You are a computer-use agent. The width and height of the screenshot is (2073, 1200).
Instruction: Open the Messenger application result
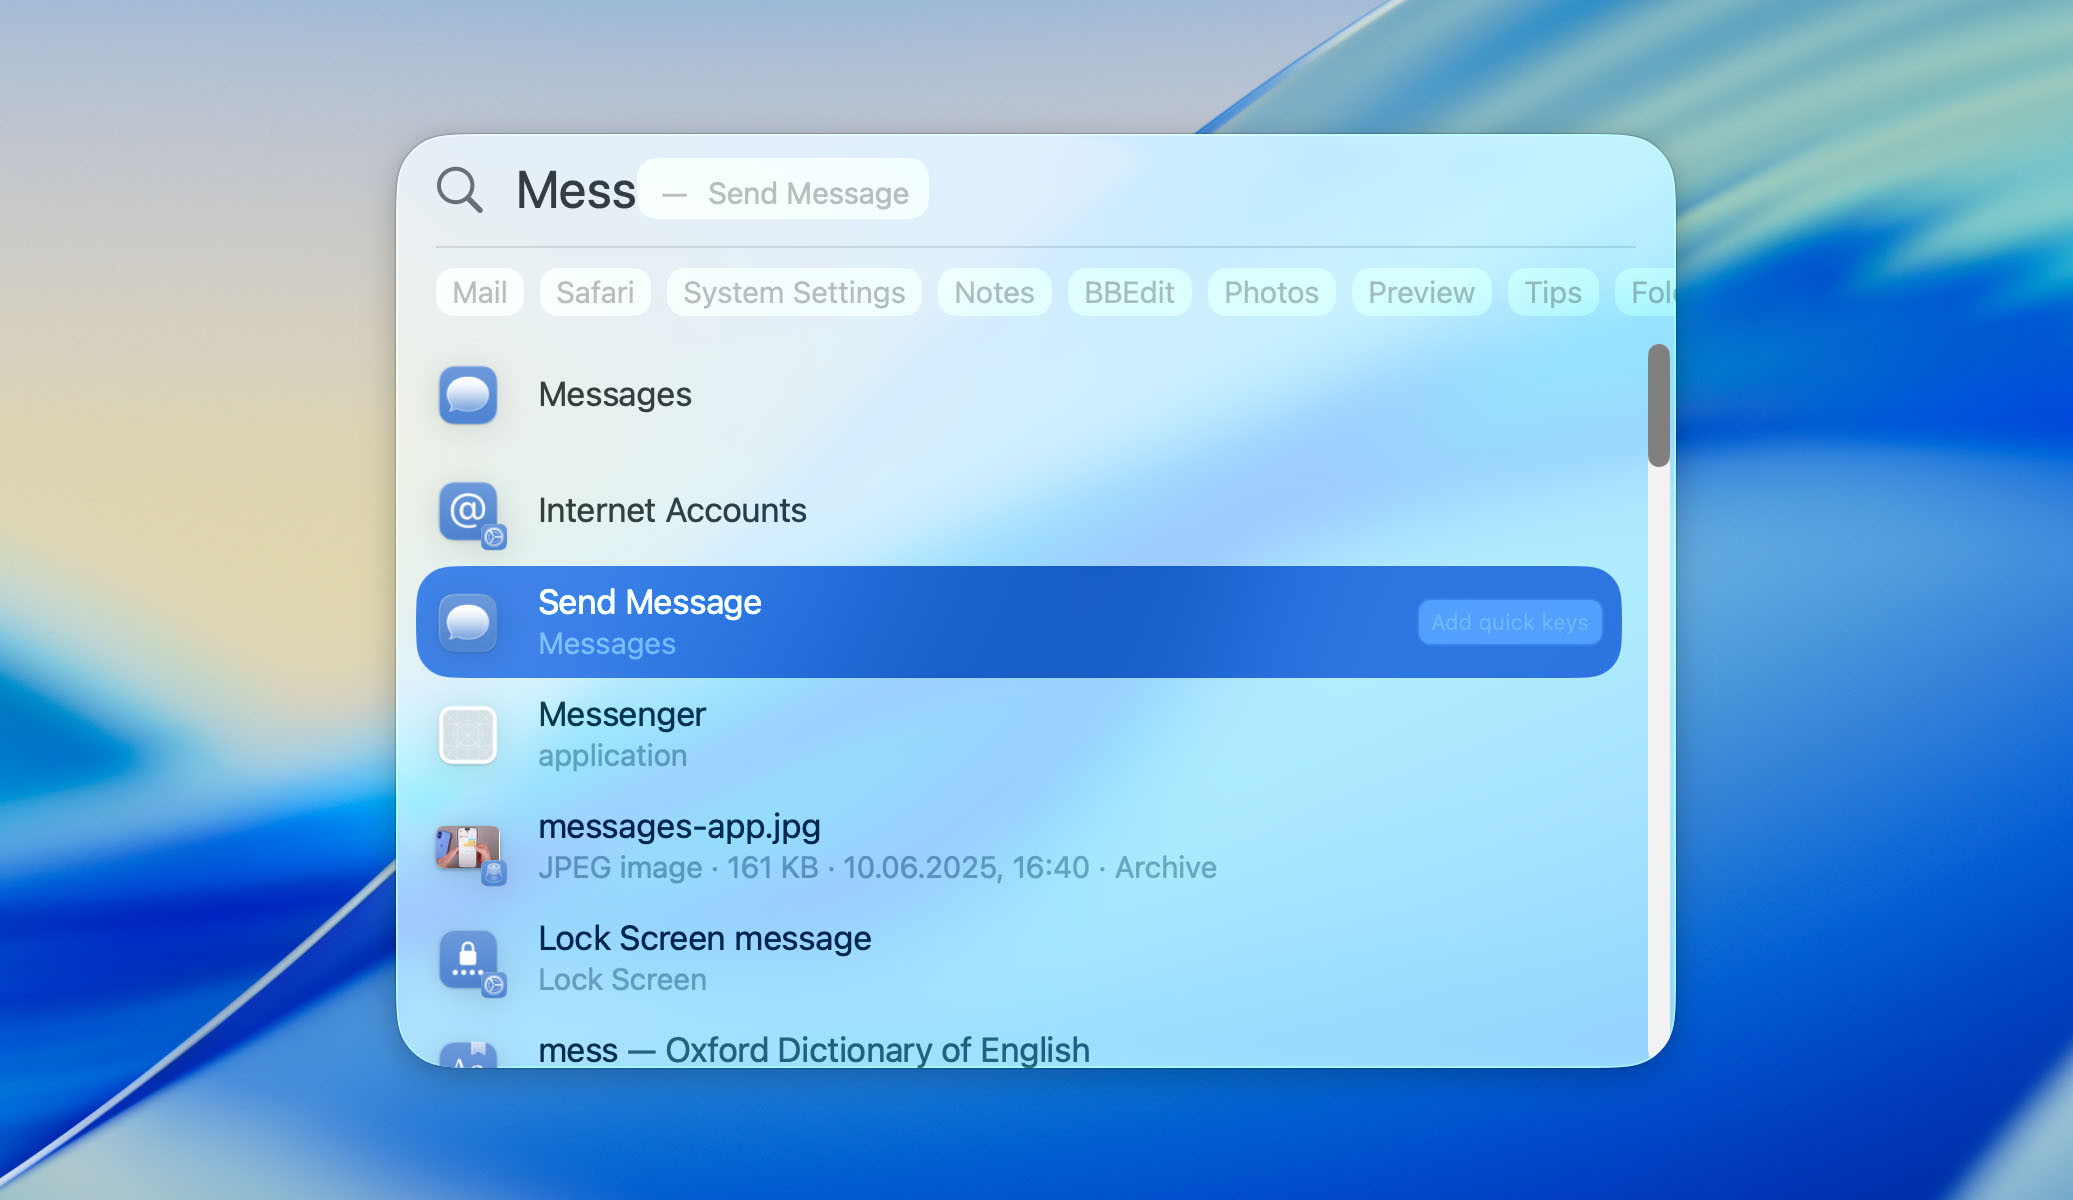tap(1019, 735)
